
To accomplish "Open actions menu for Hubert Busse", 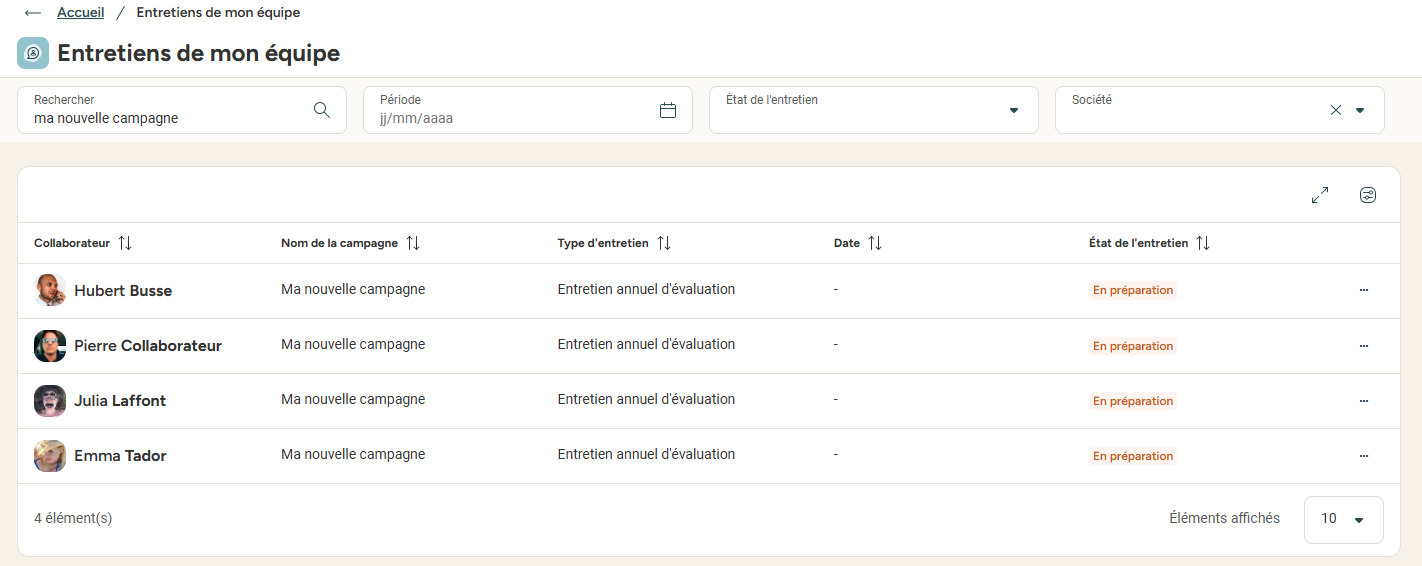I will coord(1364,290).
